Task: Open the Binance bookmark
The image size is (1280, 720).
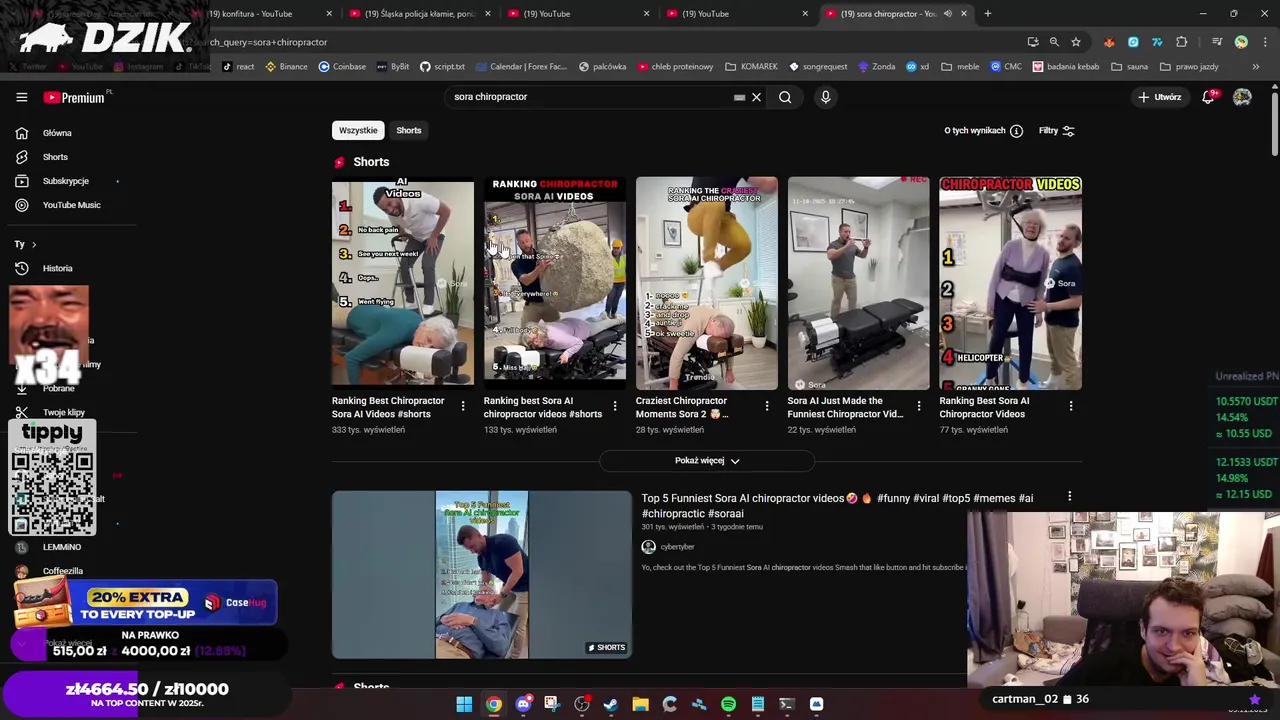Action: pos(286,67)
